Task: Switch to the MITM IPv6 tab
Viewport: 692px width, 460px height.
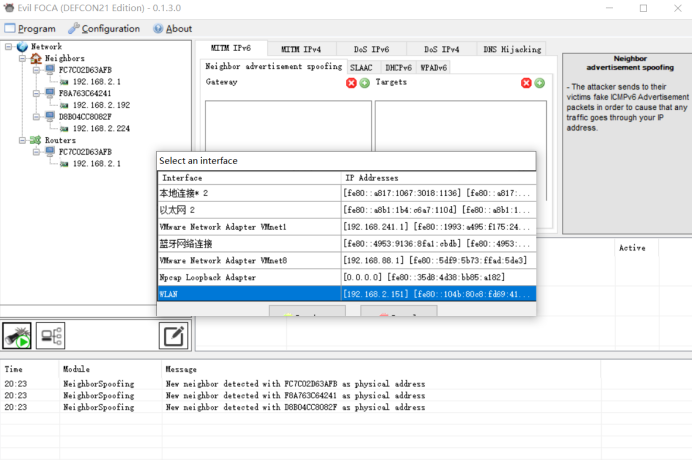Action: pos(231,48)
